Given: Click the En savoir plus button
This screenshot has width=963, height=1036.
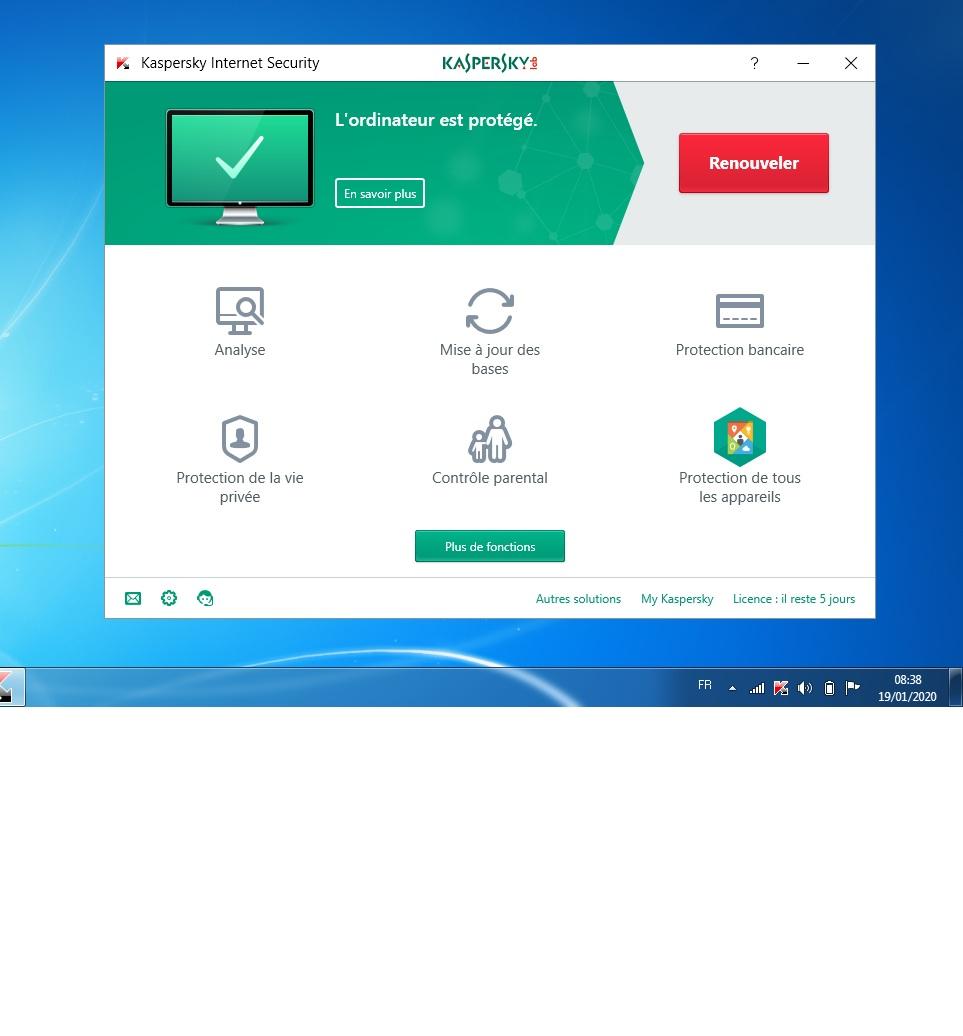Looking at the screenshot, I should tap(380, 194).
